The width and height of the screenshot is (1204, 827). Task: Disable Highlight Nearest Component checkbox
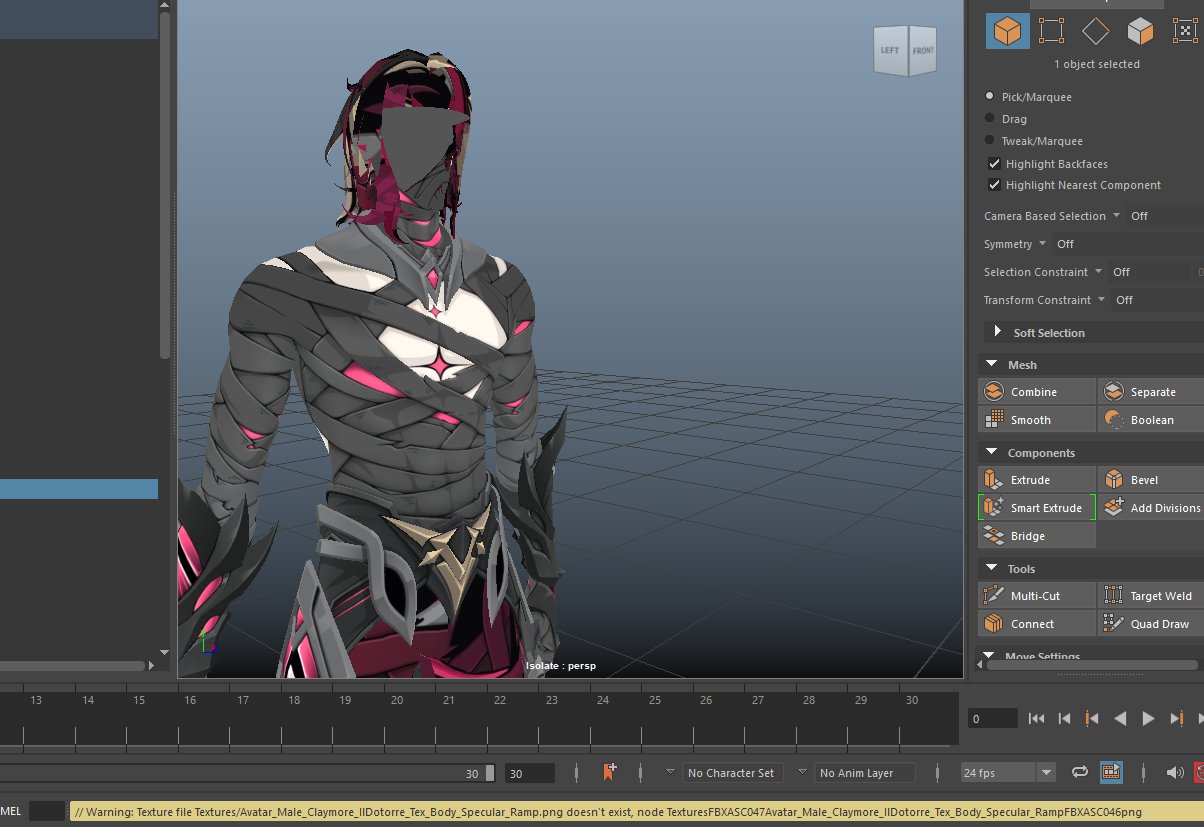[994, 185]
